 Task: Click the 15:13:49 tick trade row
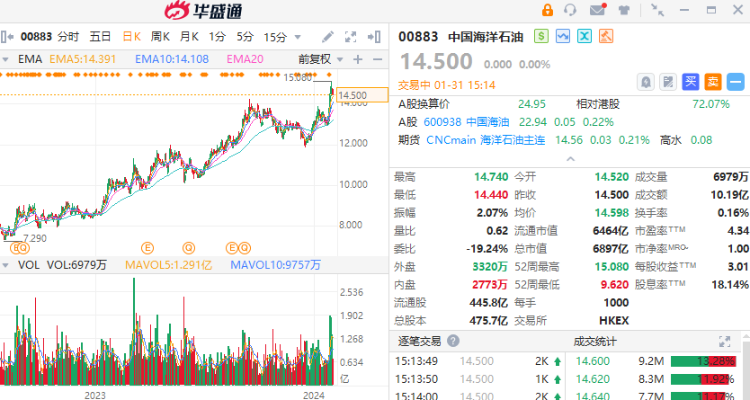[477, 361]
